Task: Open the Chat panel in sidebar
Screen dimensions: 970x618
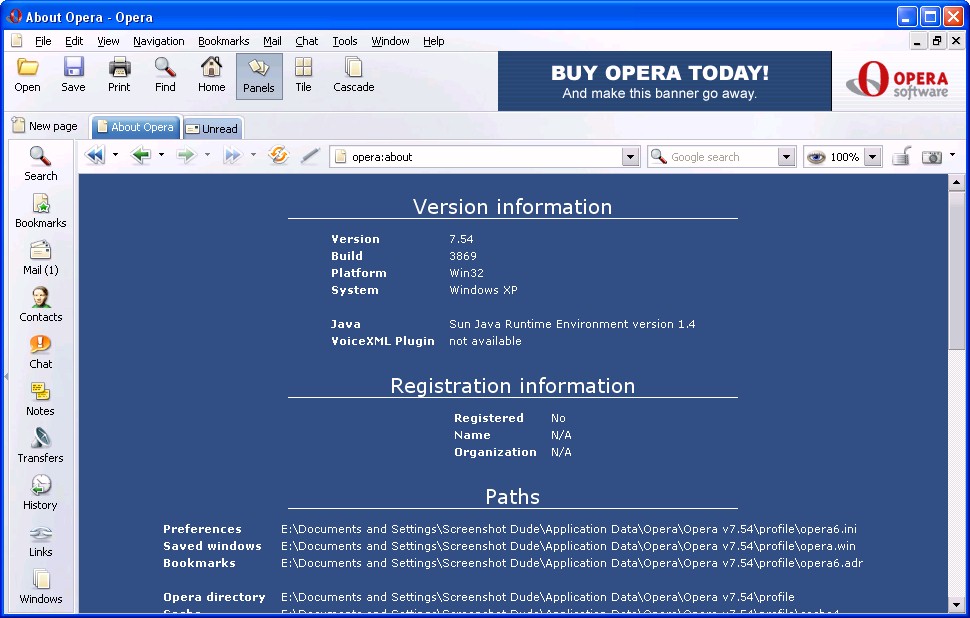Action: coord(41,351)
